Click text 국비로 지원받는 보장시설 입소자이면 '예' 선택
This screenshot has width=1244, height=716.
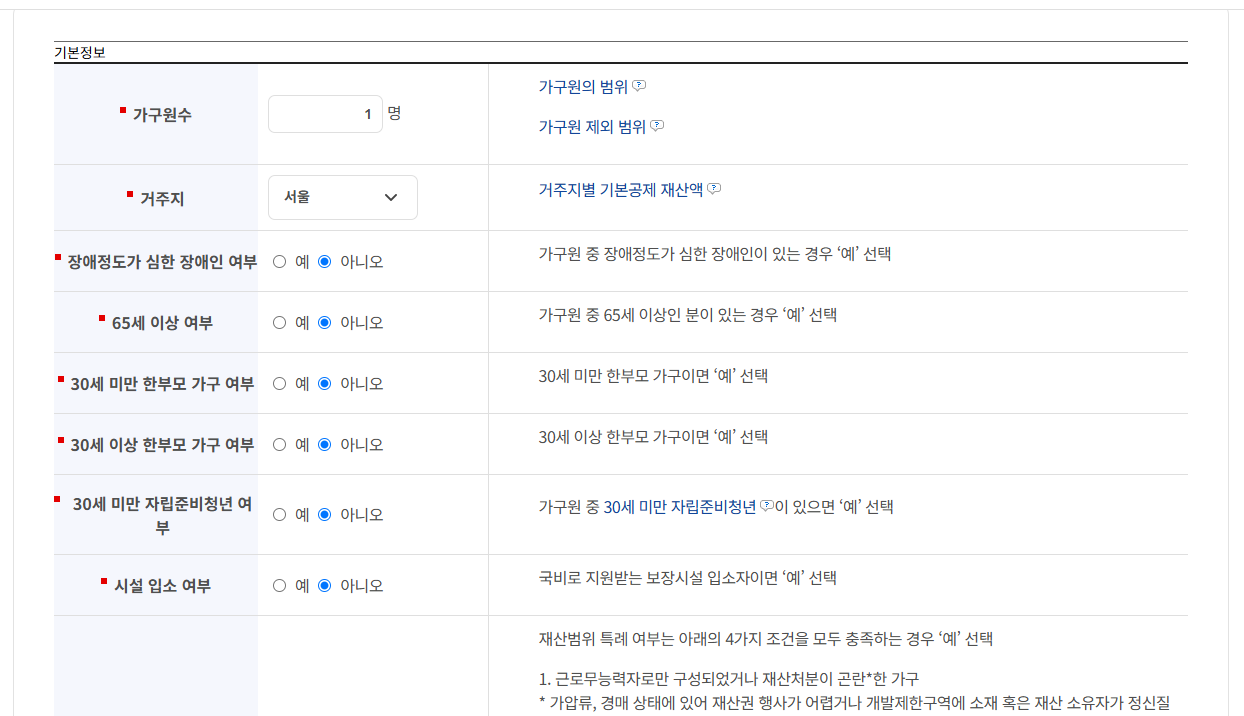687,578
